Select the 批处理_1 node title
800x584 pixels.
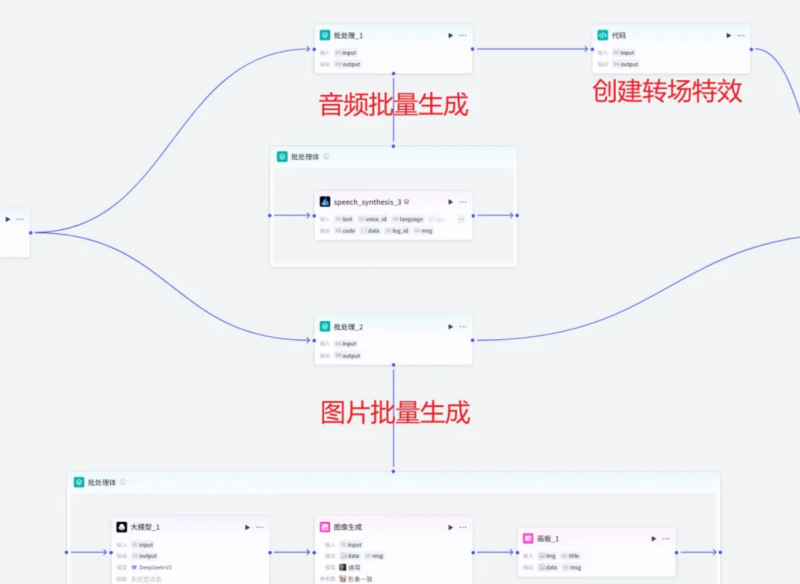[348, 35]
